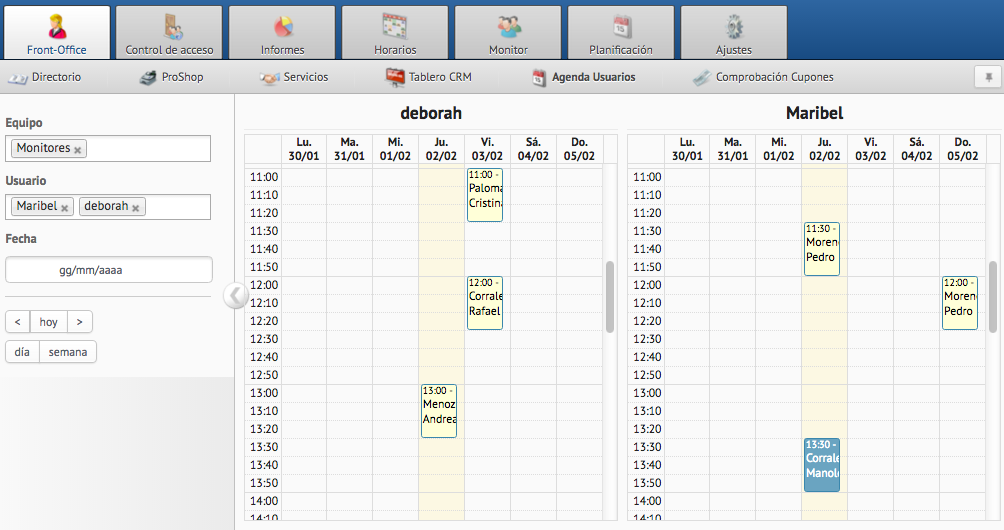The height and width of the screenshot is (530, 1004).
Task: Remove the deborah tag from Usuario
Action: point(136,208)
